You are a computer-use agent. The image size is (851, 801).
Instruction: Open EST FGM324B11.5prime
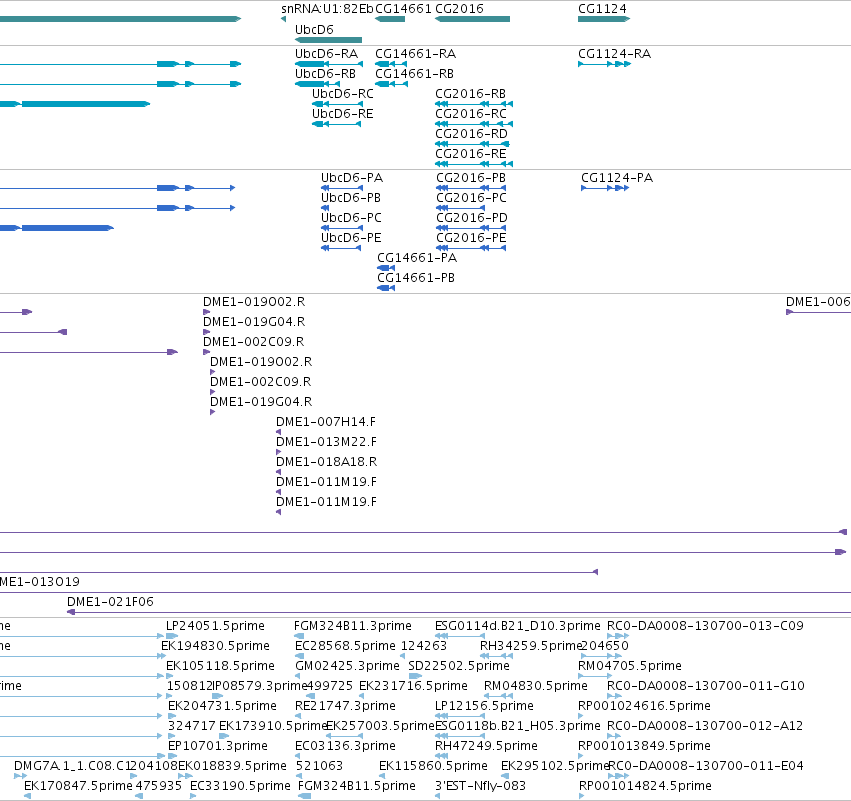click(x=357, y=786)
